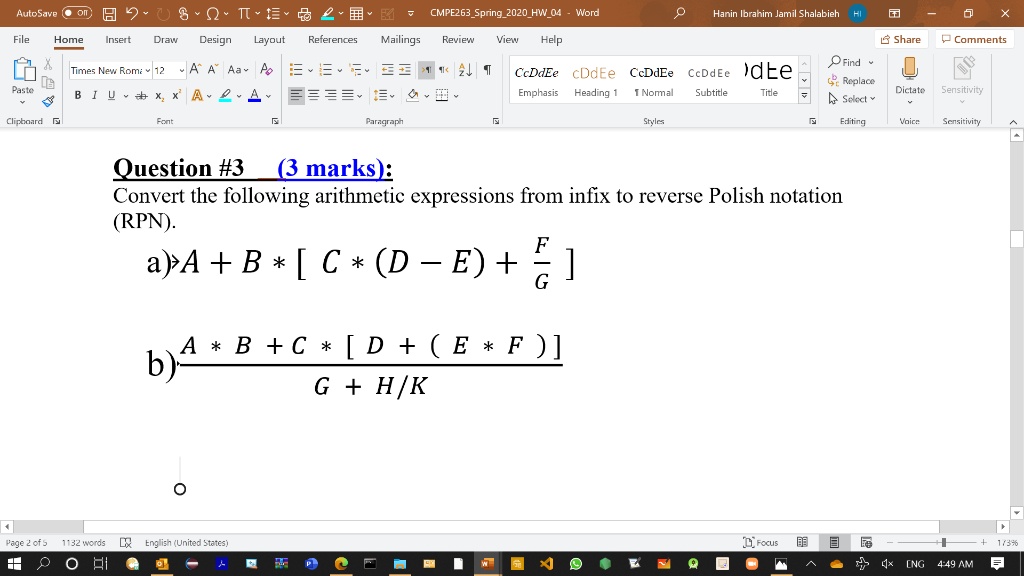Viewport: 1024px width, 576px height.
Task: Select the Heading 1 style thumbnail
Action: 595,81
